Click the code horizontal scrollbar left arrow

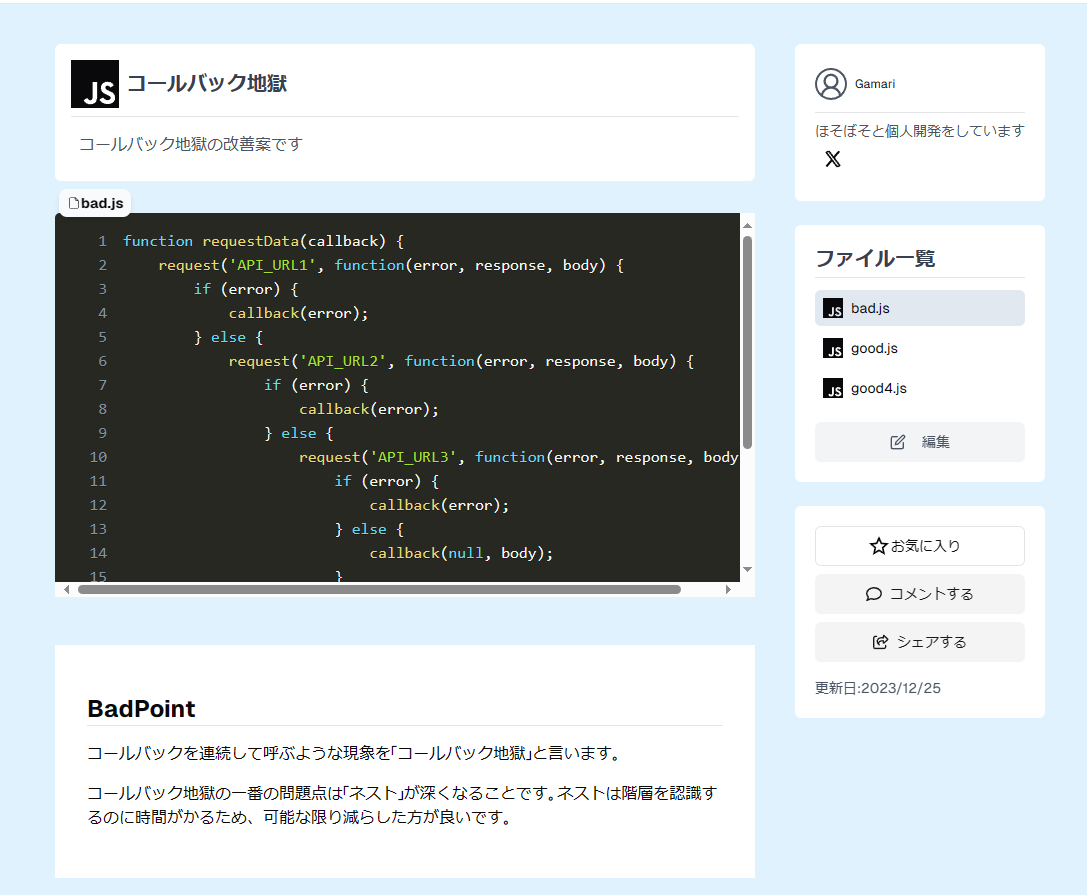[x=67, y=590]
